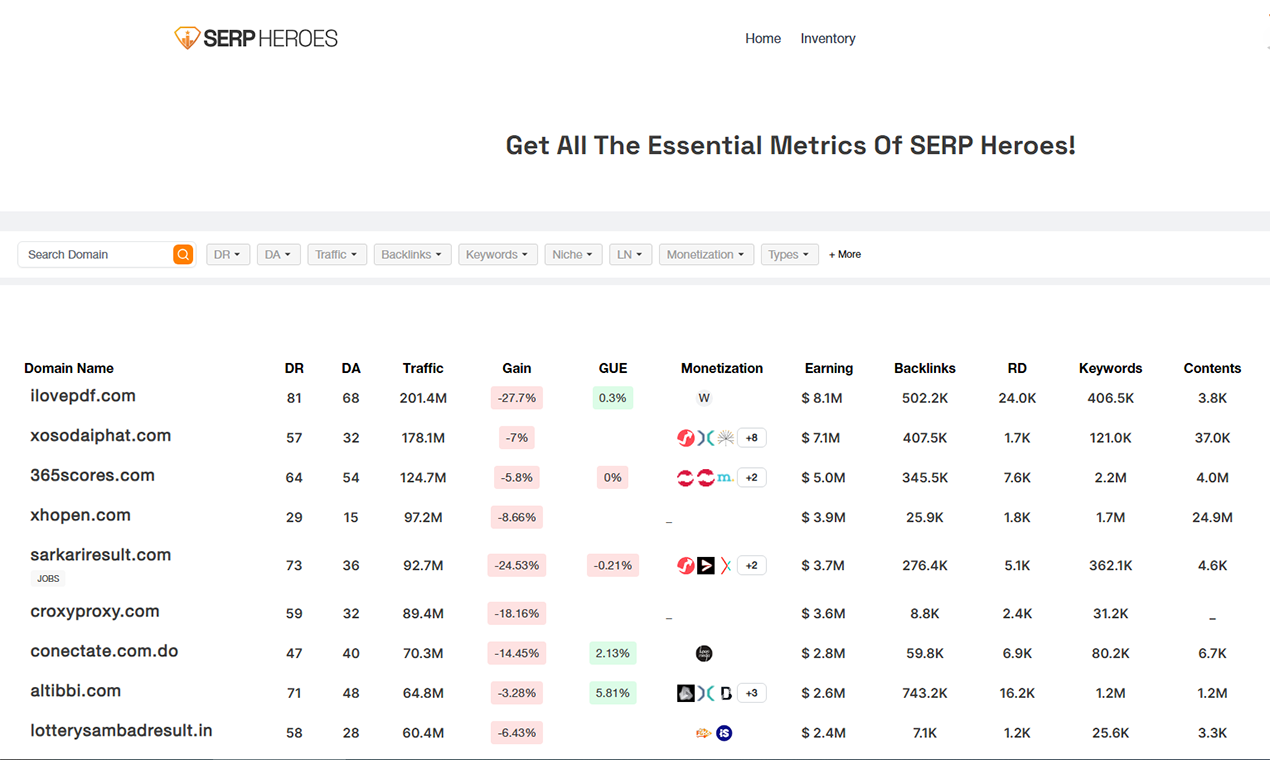
Task: Open the altibbi.com domain link
Action: [76, 691]
